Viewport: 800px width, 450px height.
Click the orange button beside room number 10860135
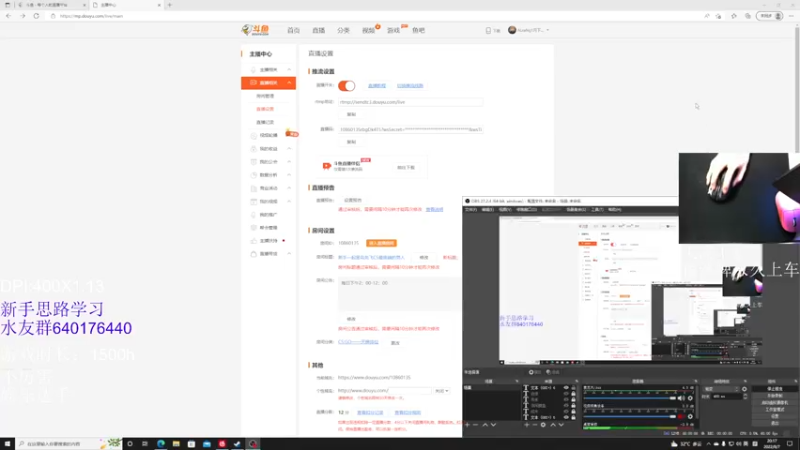[x=381, y=243]
